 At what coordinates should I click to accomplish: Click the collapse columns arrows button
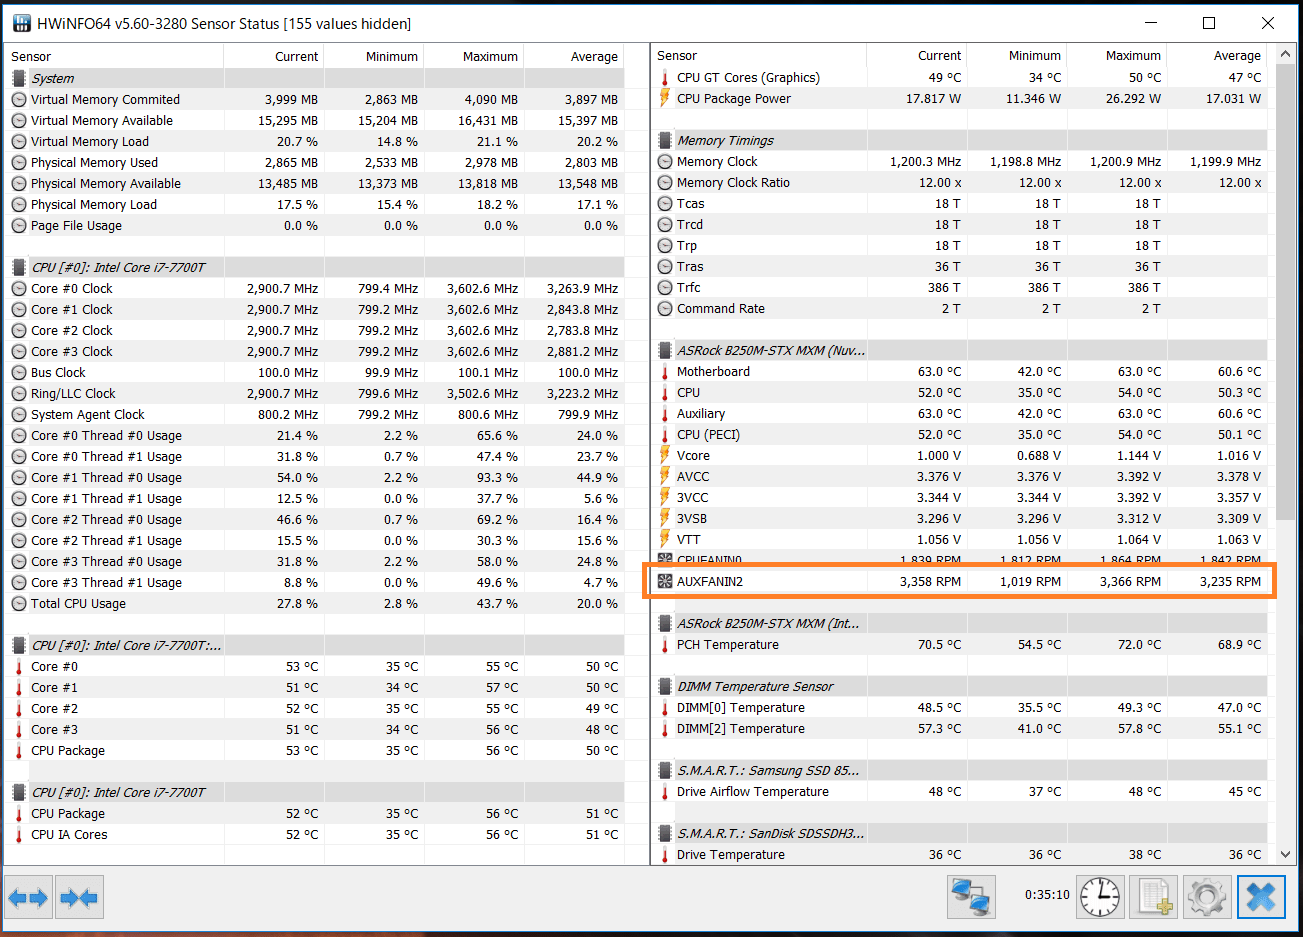tap(79, 897)
